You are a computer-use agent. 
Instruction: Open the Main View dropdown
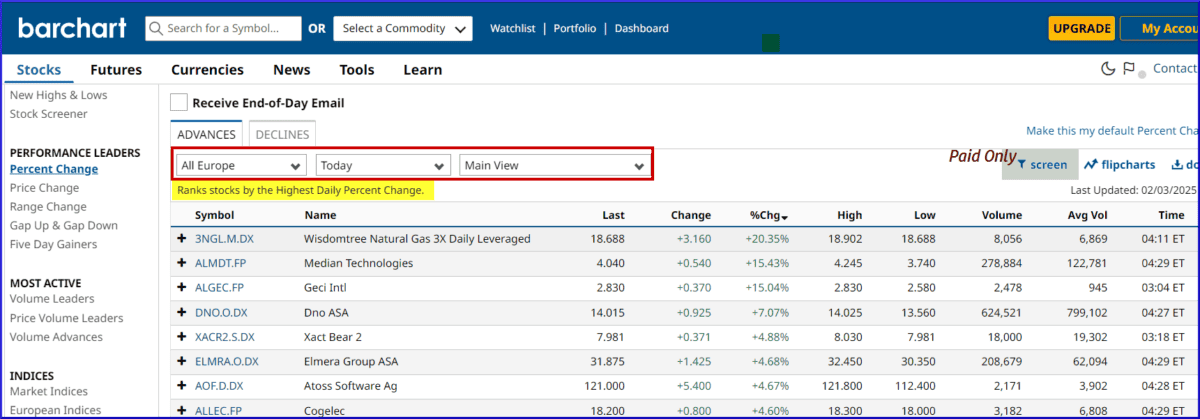click(x=553, y=165)
